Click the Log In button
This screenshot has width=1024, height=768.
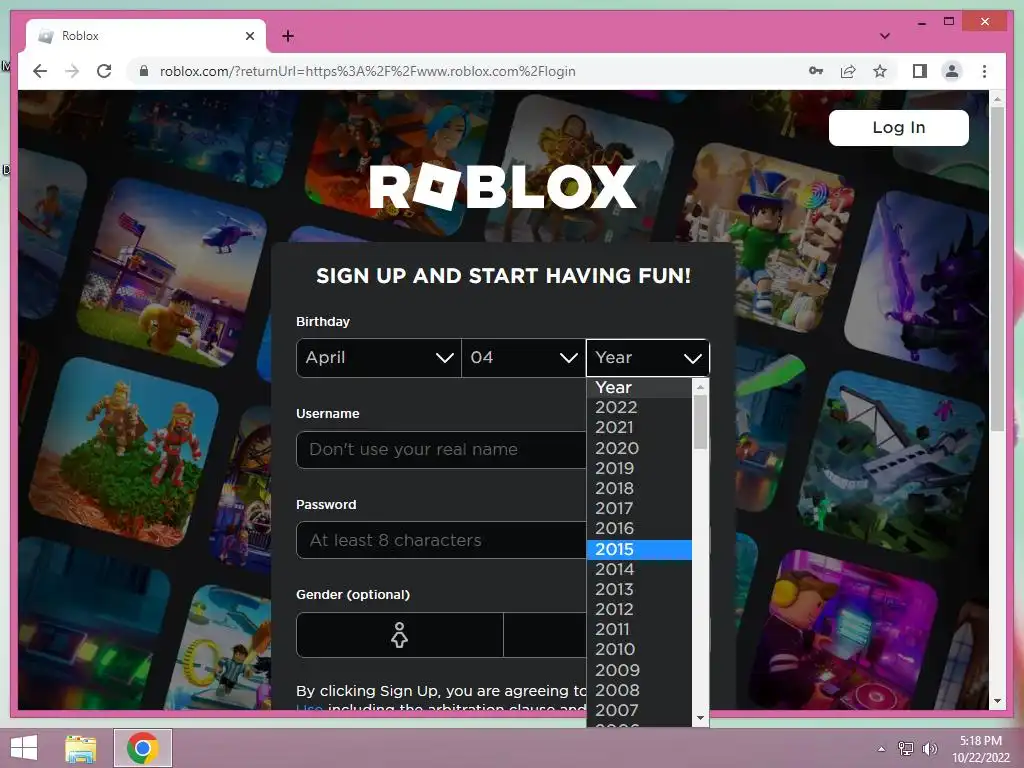(899, 127)
